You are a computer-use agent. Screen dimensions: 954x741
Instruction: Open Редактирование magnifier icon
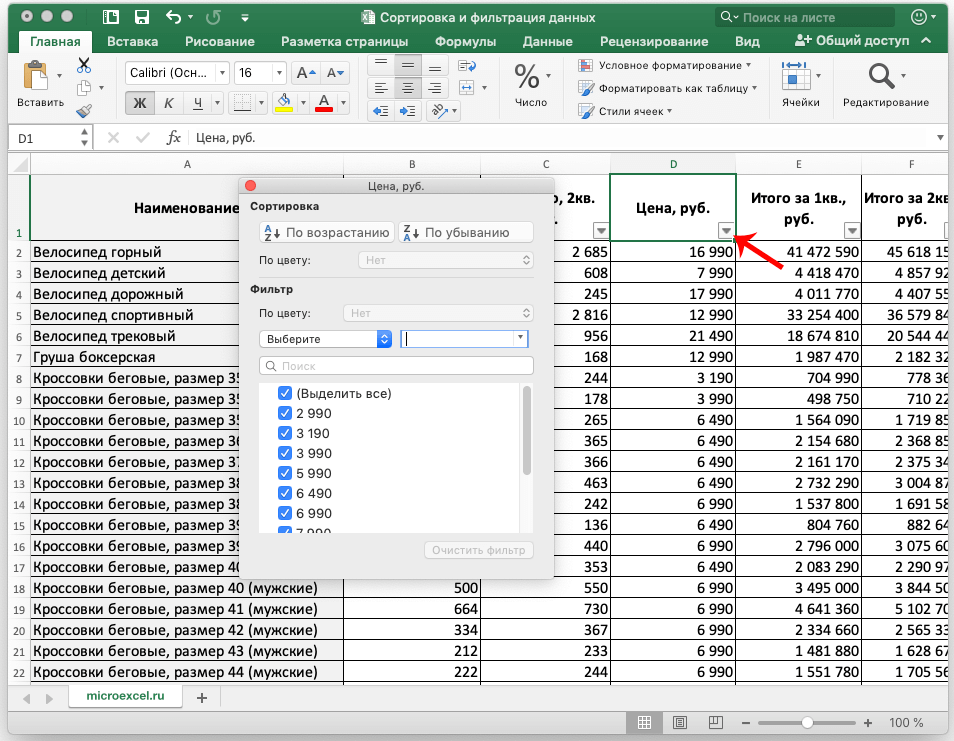[x=881, y=76]
